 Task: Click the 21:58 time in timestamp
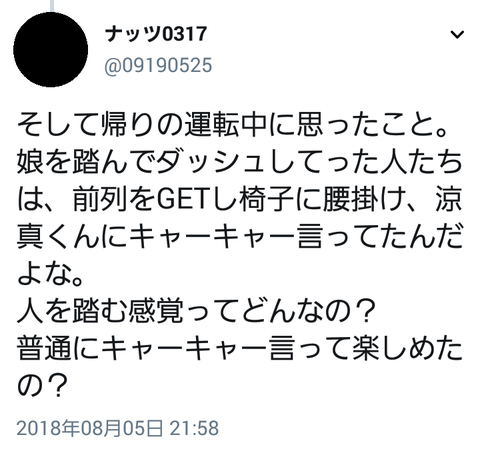(194, 428)
